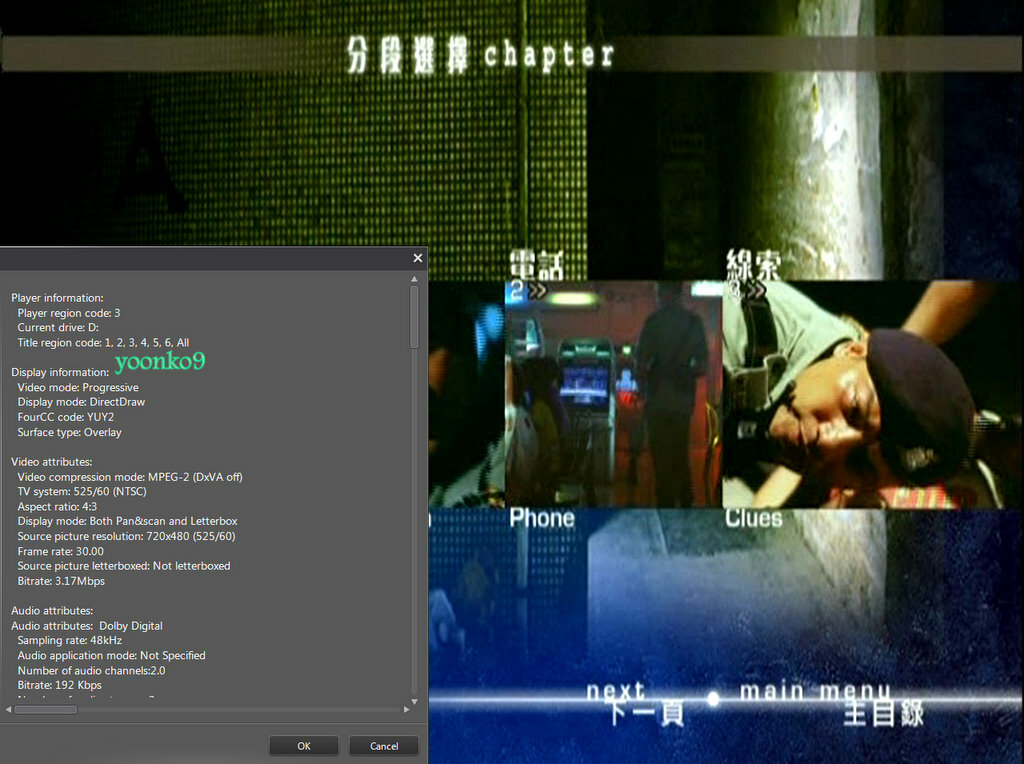
Task: Click the 'Bitrate: 192 Kbps' line
Action: click(x=59, y=685)
